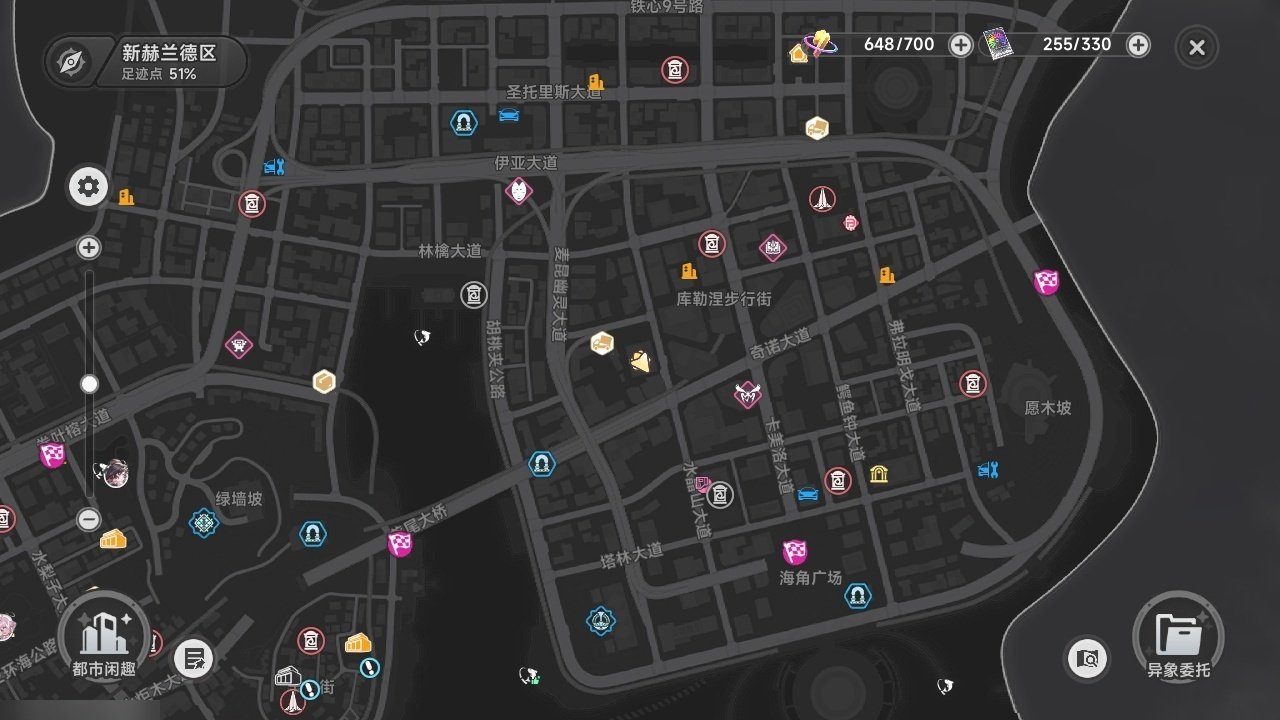Zoom in with the plus button
The image size is (1280, 720).
point(89,248)
